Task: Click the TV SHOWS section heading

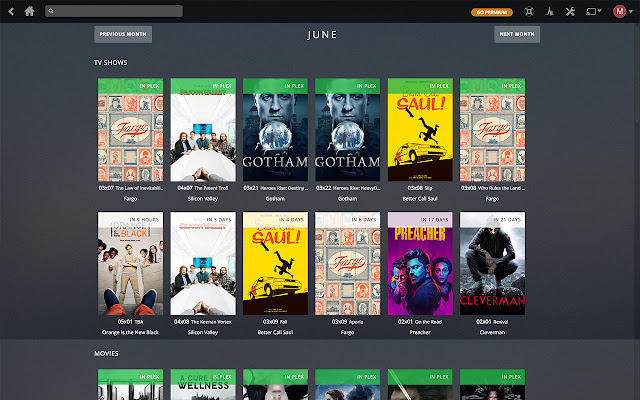Action: click(x=111, y=62)
